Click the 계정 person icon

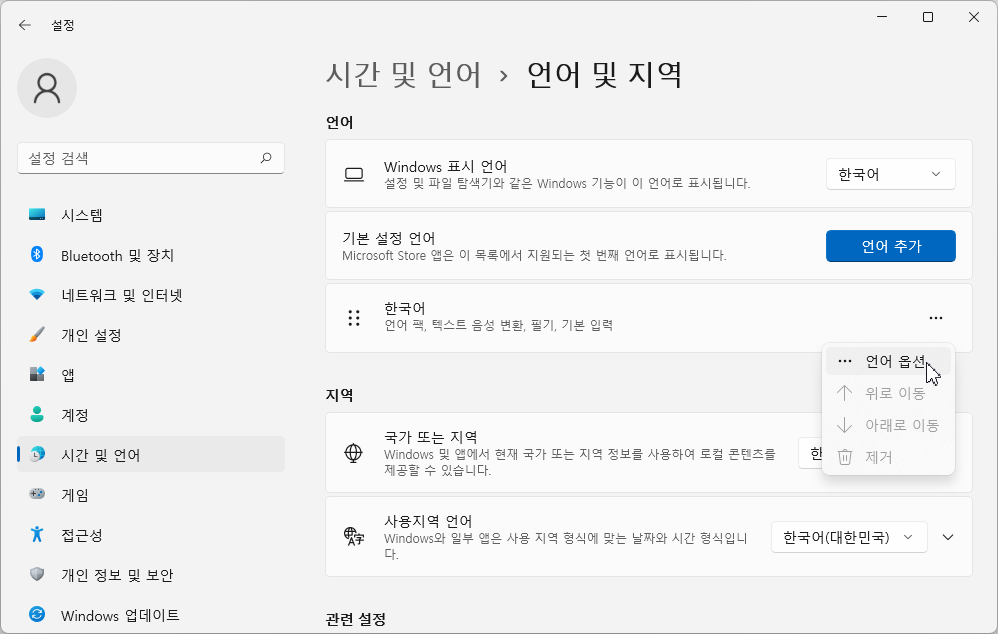pos(37,414)
